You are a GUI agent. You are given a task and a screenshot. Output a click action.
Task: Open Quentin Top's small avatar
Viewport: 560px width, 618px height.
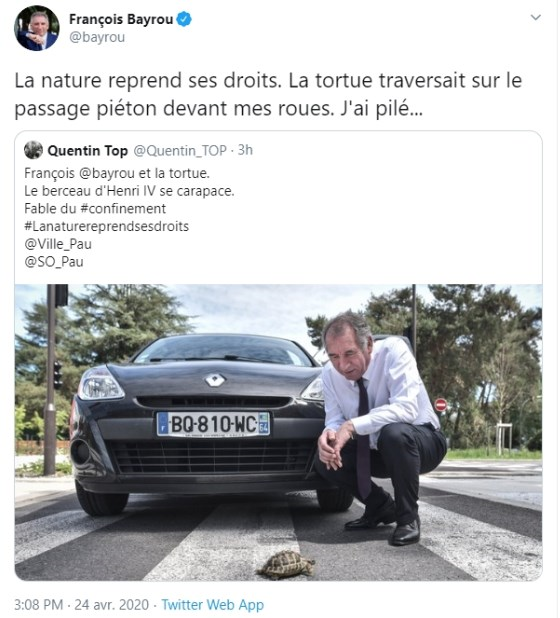(x=33, y=150)
